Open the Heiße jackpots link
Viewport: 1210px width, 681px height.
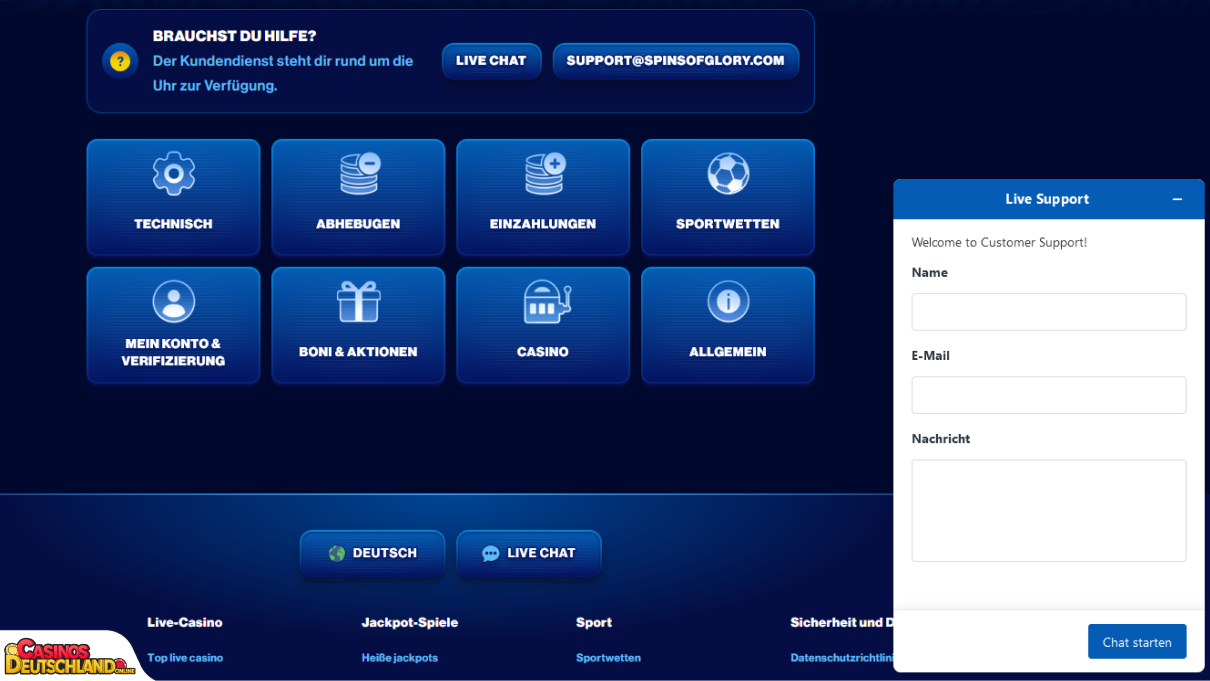[400, 658]
